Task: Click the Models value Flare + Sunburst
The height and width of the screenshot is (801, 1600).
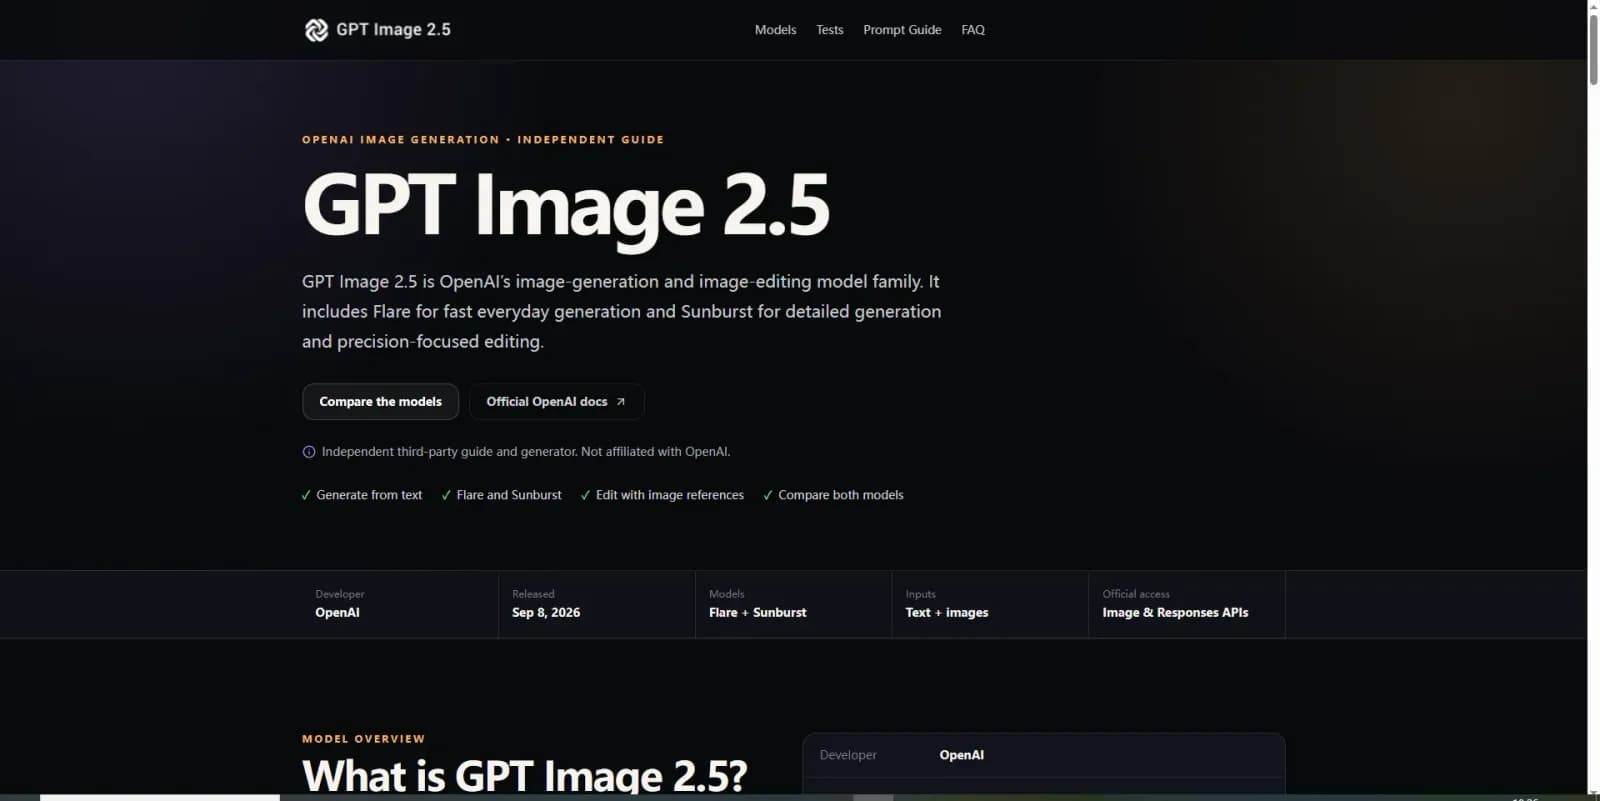Action: point(758,613)
